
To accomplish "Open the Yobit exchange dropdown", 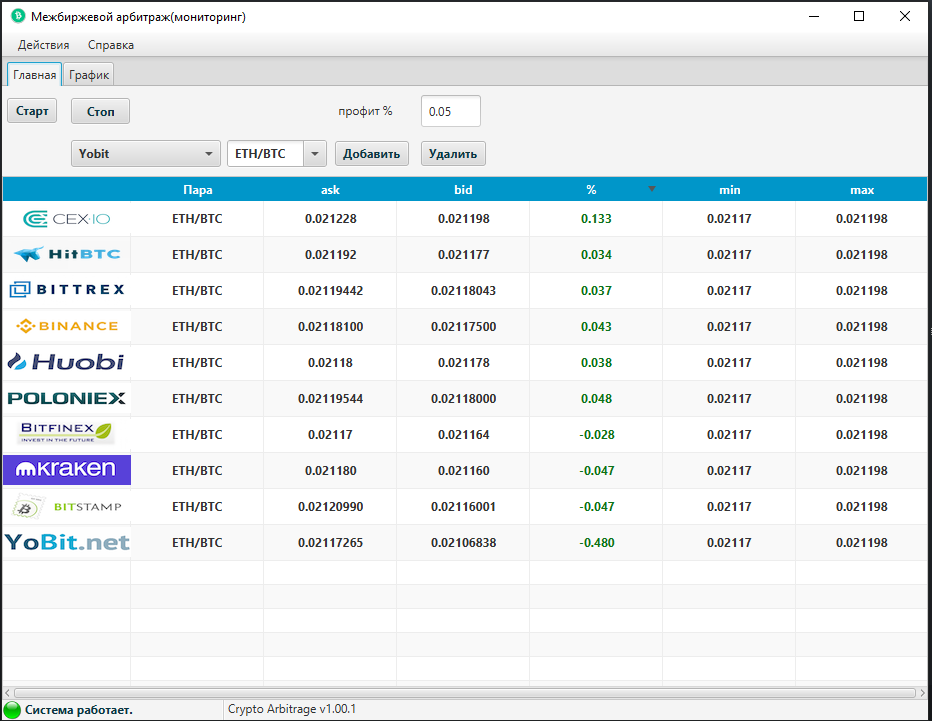I will [x=146, y=153].
